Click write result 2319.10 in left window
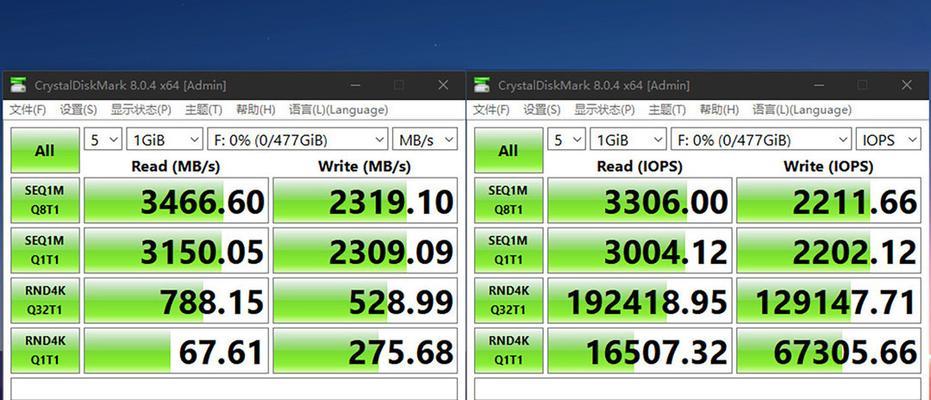The width and height of the screenshot is (931, 400). tap(365, 201)
